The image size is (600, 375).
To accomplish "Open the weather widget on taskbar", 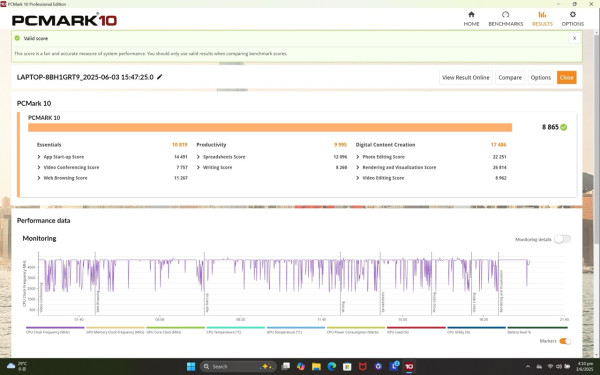I will click(17, 366).
